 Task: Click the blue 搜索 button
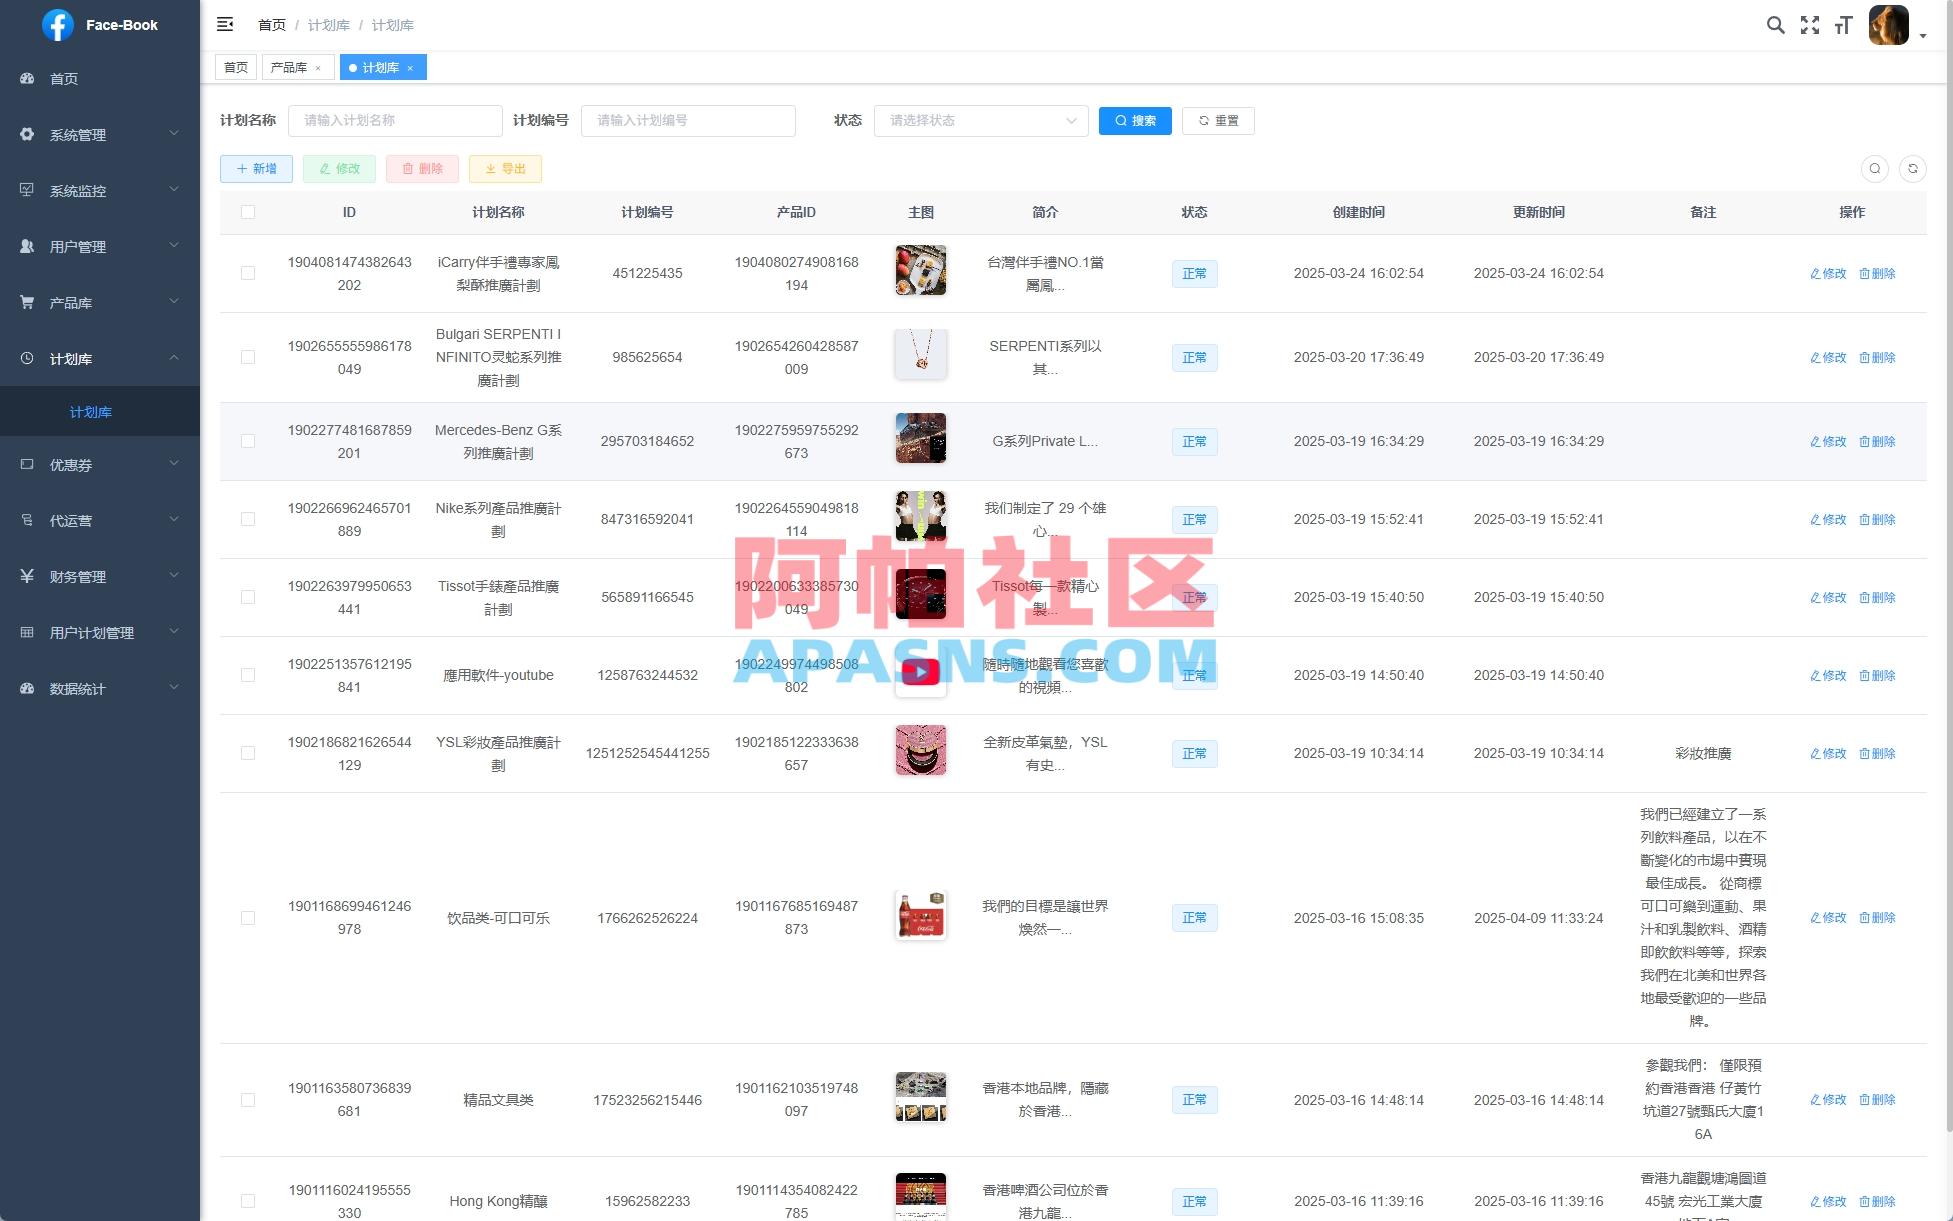click(x=1135, y=120)
